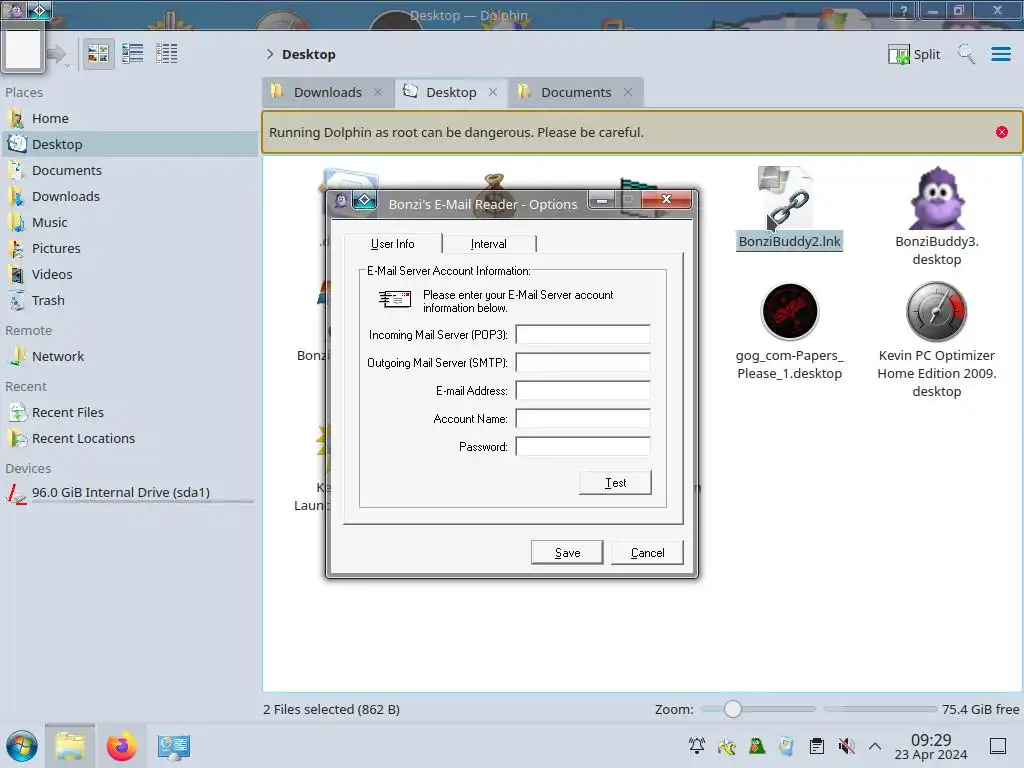Open Downloads in Places sidebar

(x=131, y=197)
